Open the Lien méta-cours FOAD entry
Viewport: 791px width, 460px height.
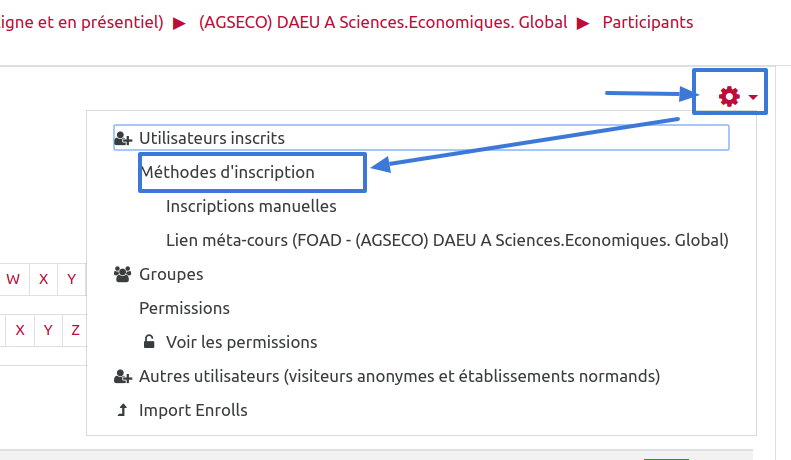coord(447,240)
